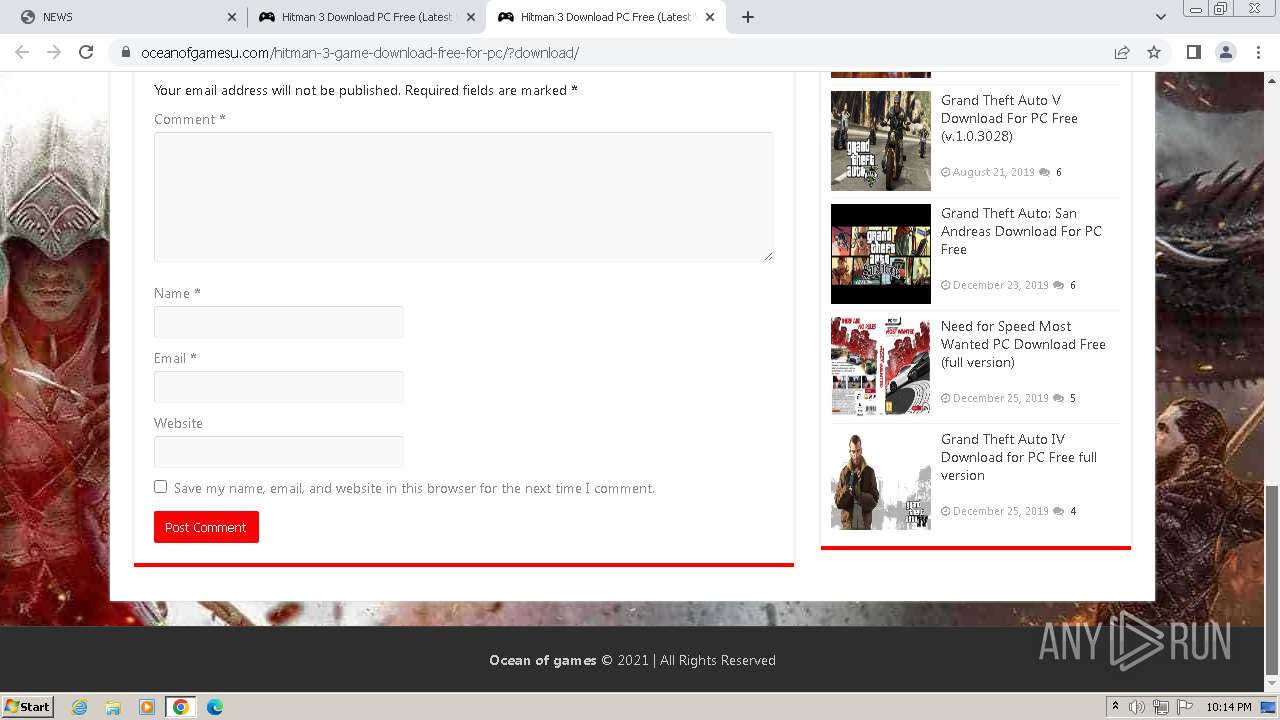1280x720 pixels.
Task: Launch Microsoft Edge from the taskbar
Action: [215, 707]
